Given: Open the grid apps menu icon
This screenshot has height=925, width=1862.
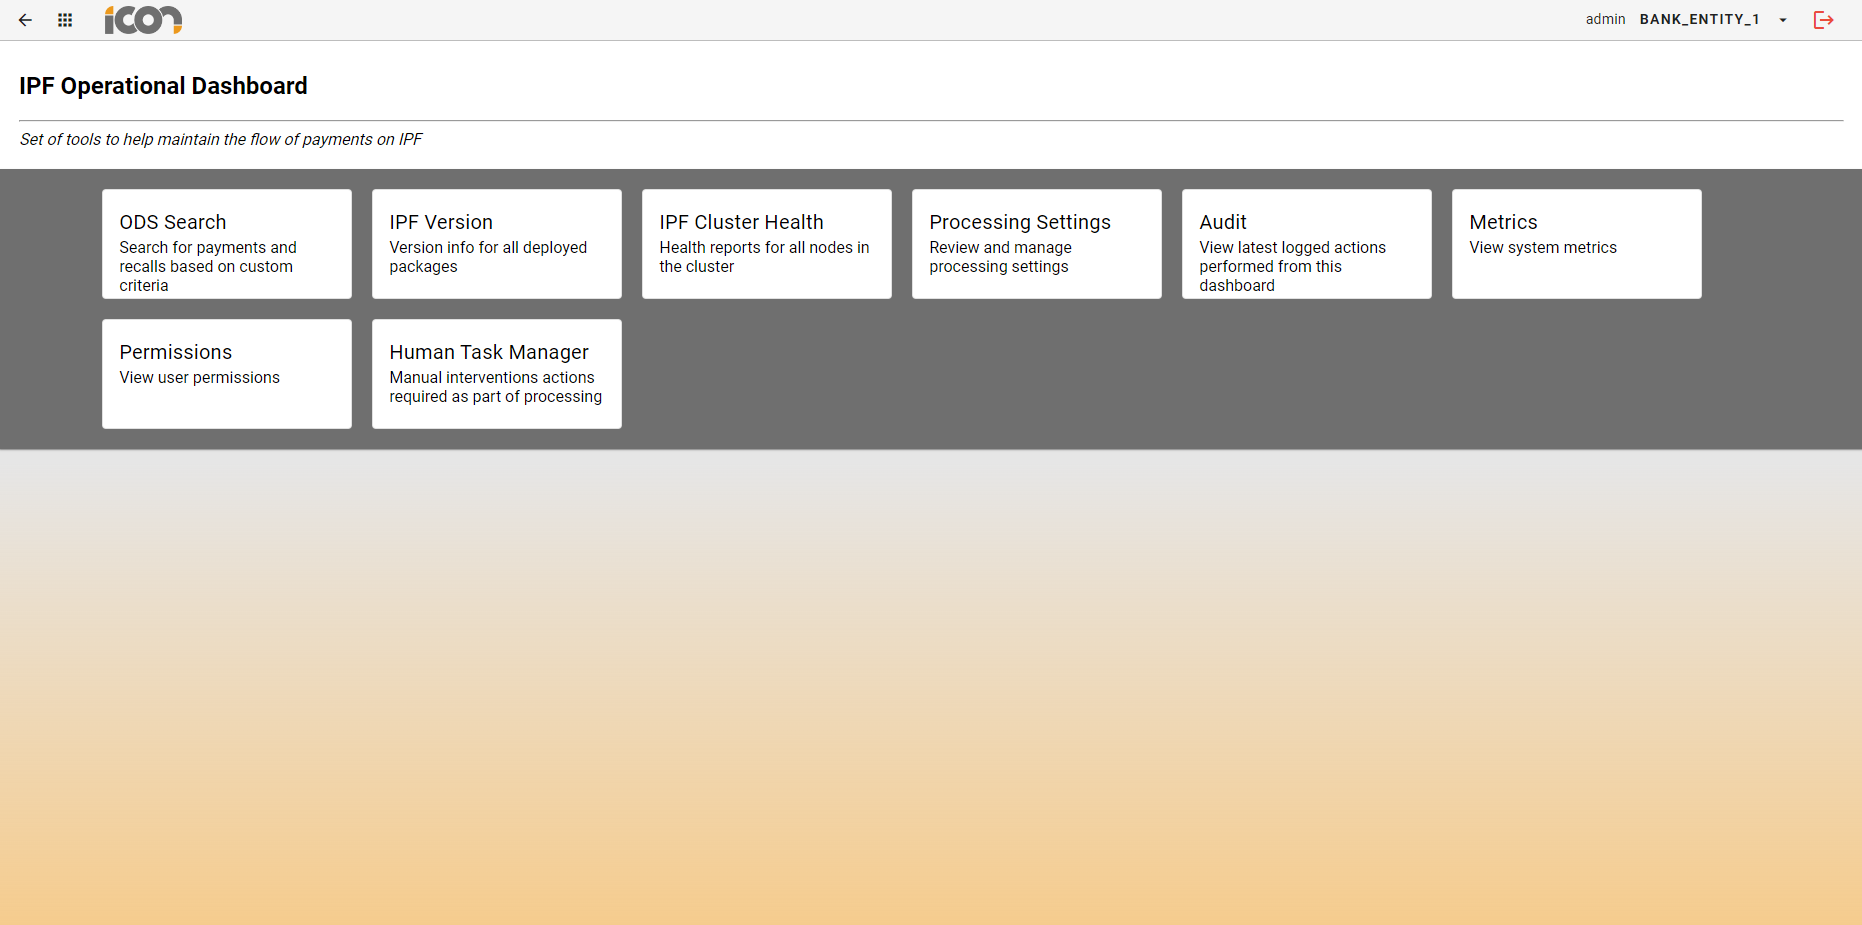Looking at the screenshot, I should pyautogui.click(x=64, y=19).
